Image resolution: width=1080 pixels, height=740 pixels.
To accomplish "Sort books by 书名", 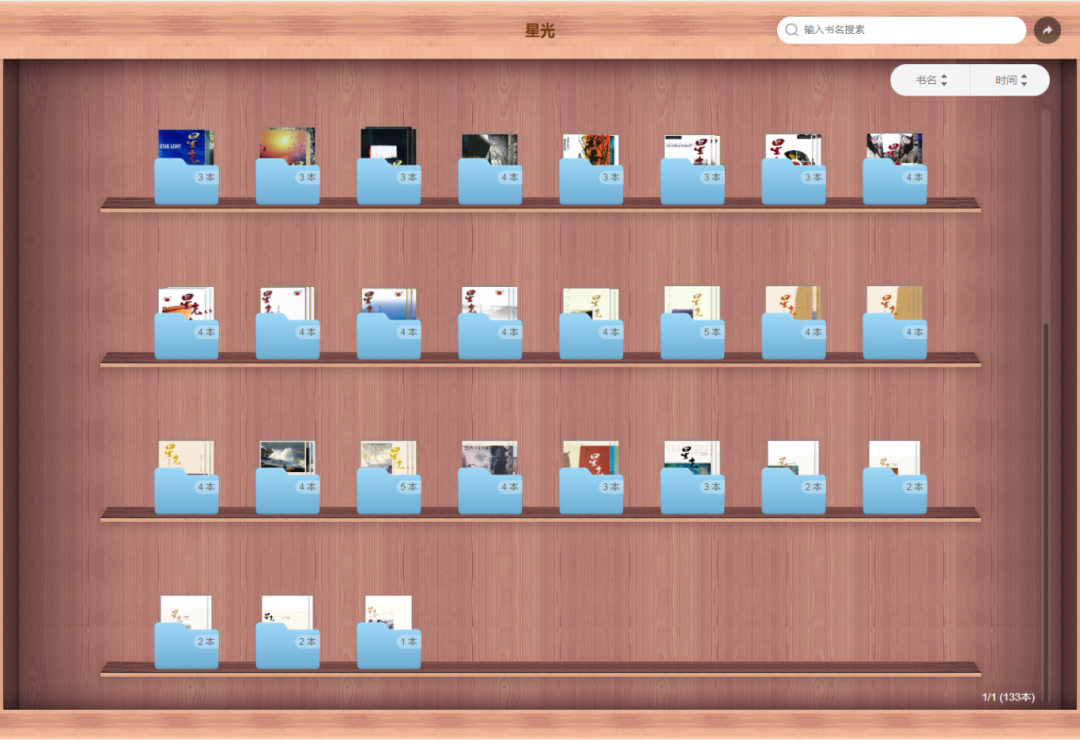I will (x=926, y=80).
